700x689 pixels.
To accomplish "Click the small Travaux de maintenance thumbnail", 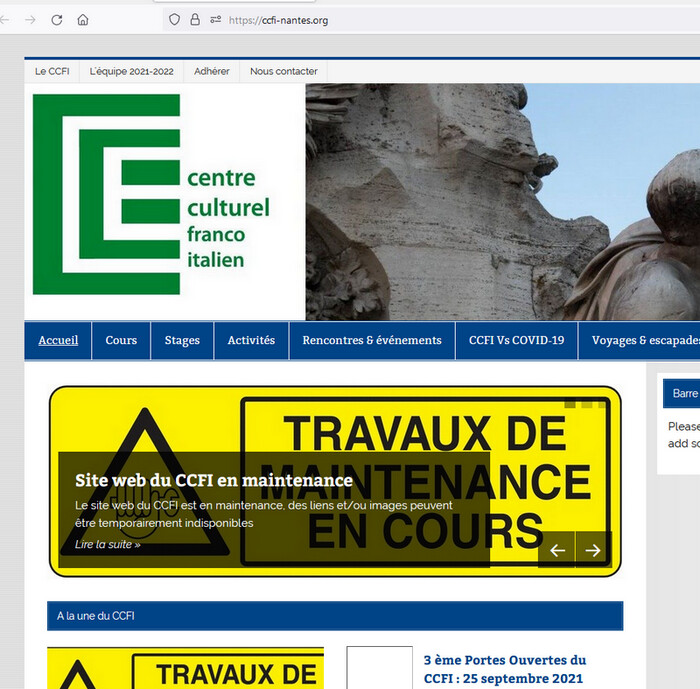I will pos(185,668).
